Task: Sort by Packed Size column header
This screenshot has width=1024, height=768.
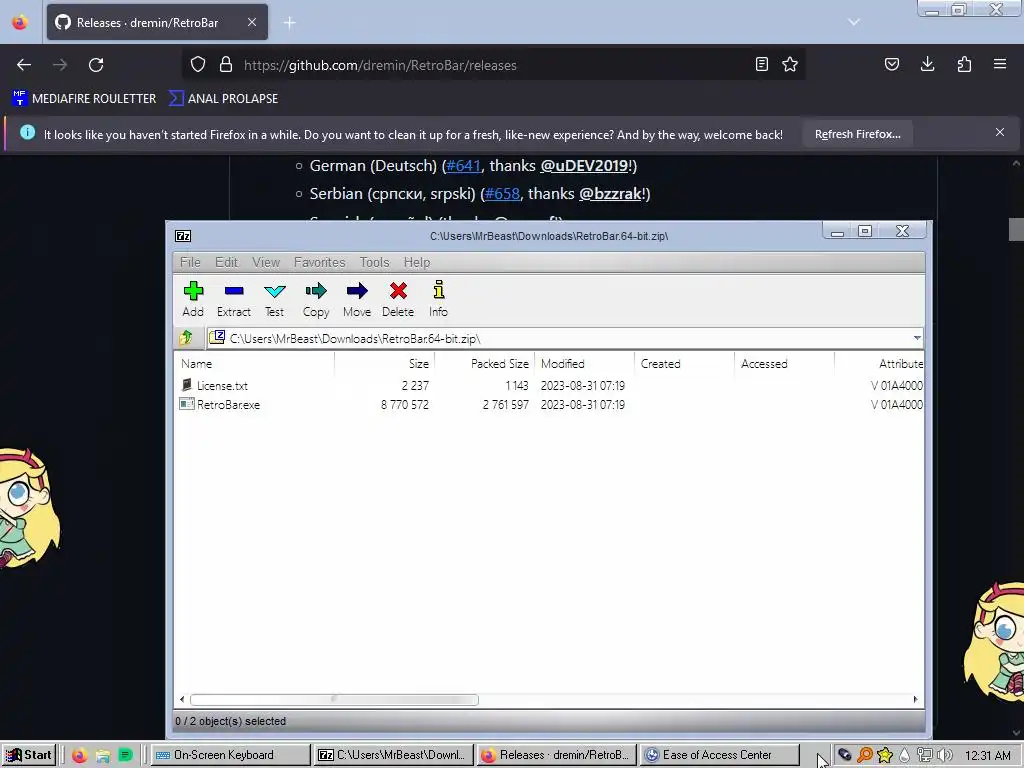Action: (x=485, y=364)
